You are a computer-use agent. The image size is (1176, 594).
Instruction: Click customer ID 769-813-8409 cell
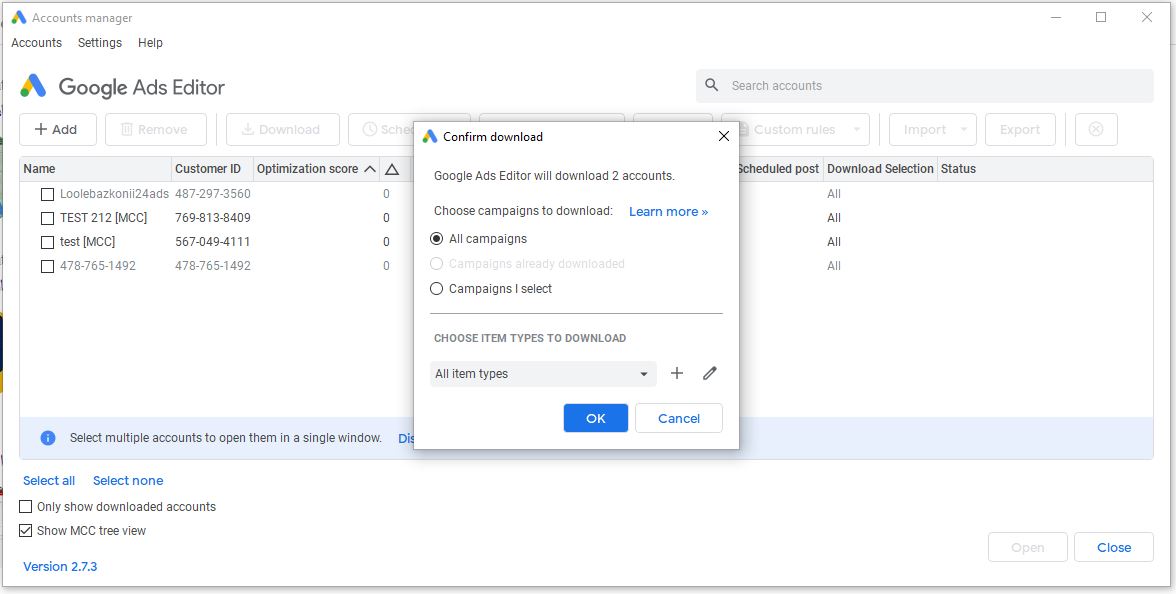(x=213, y=218)
